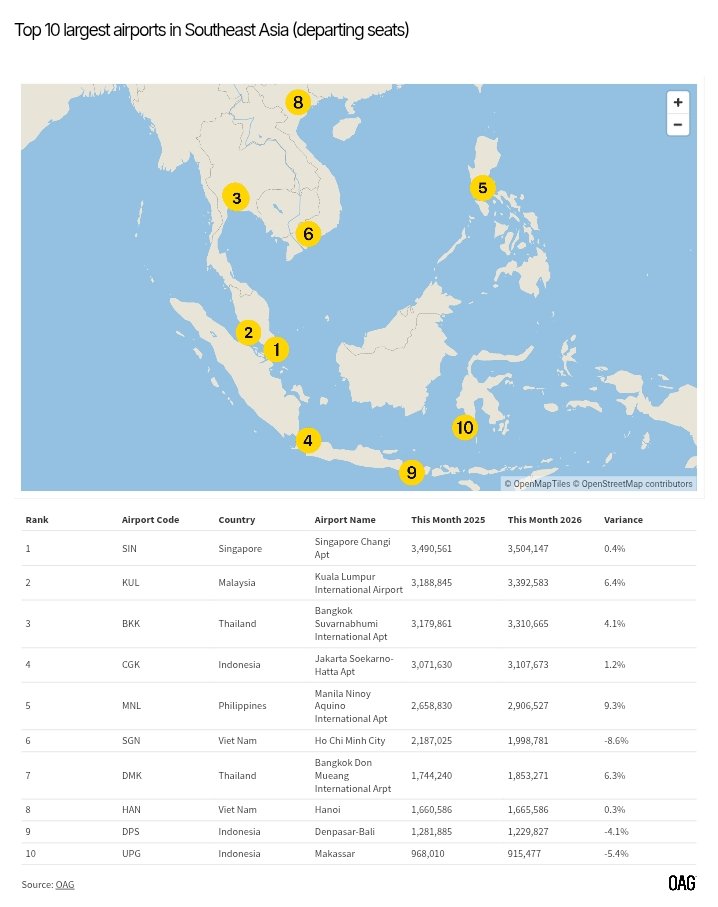Click the 3,504,147 seats value

tap(528, 548)
